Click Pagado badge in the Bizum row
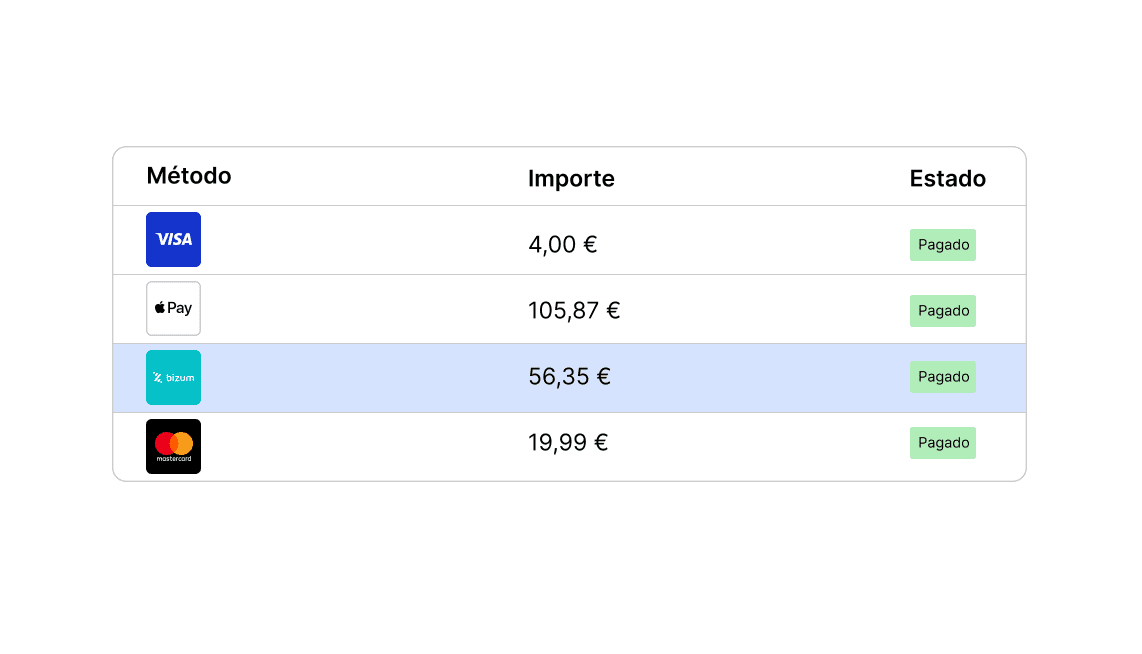 pyautogui.click(x=943, y=377)
